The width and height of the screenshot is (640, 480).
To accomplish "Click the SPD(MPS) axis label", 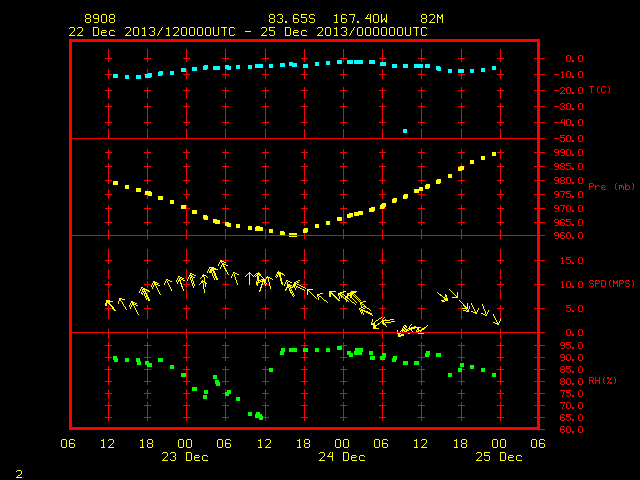I will pyautogui.click(x=611, y=283).
